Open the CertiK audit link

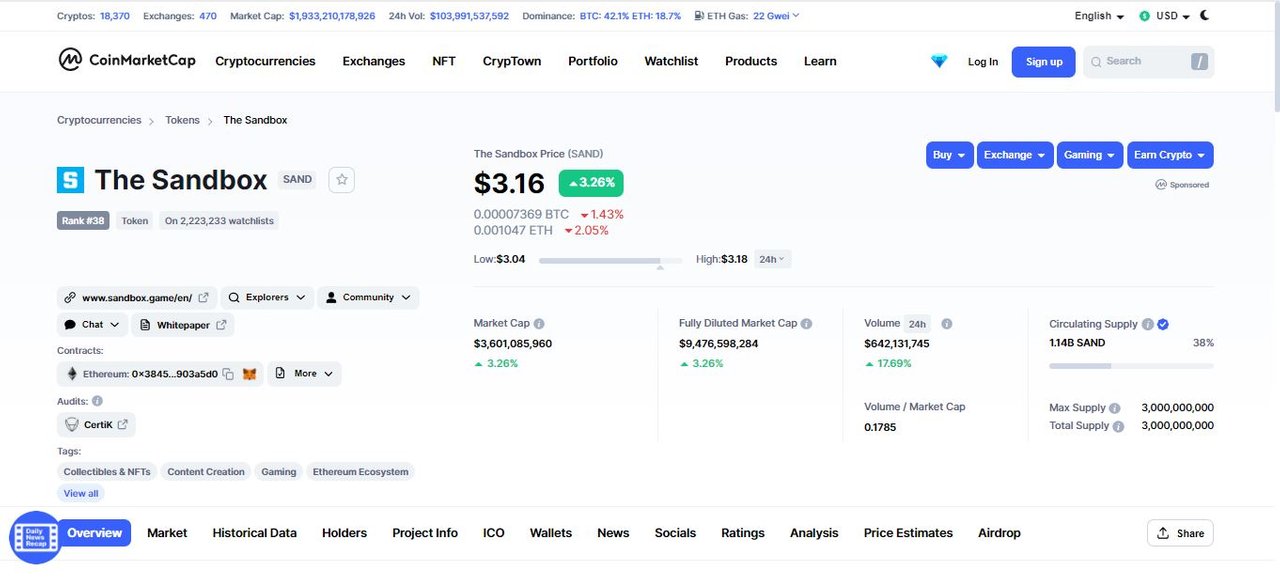point(96,425)
